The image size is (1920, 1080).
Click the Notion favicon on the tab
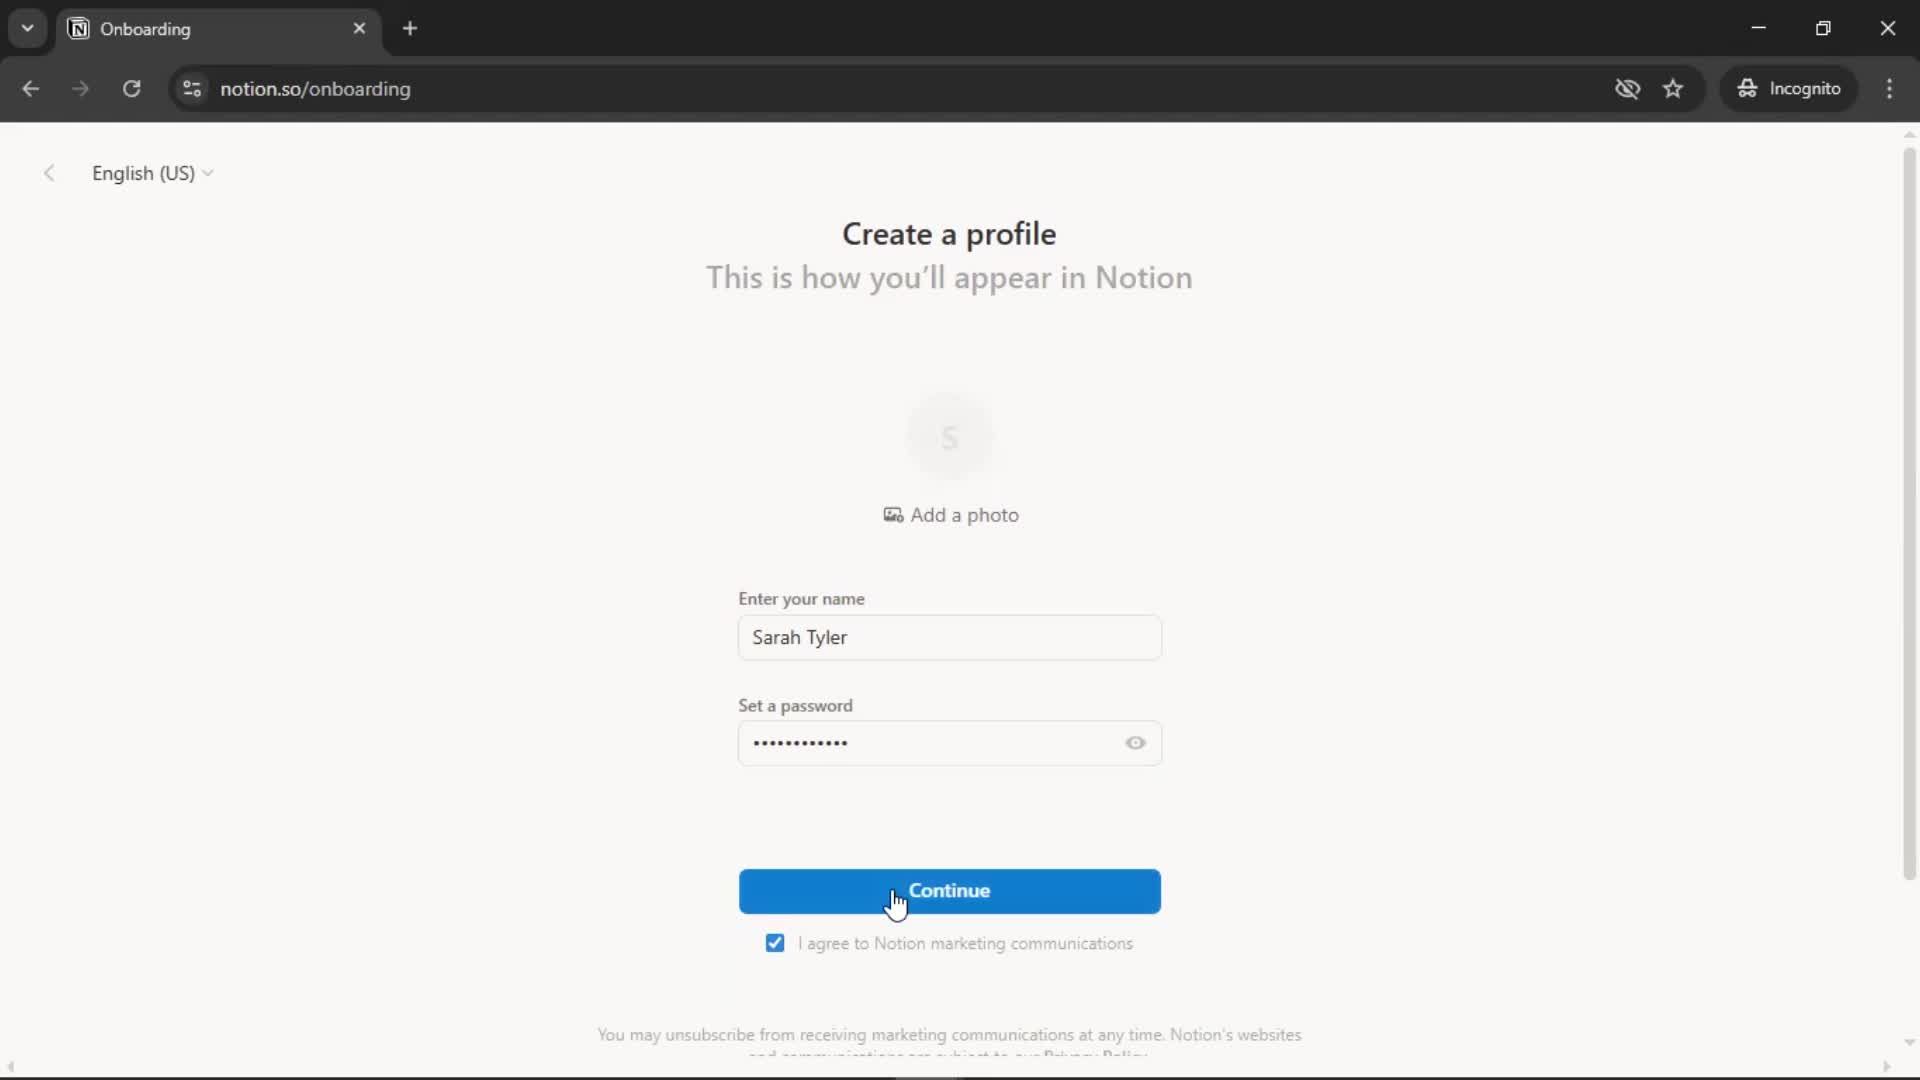(x=78, y=28)
